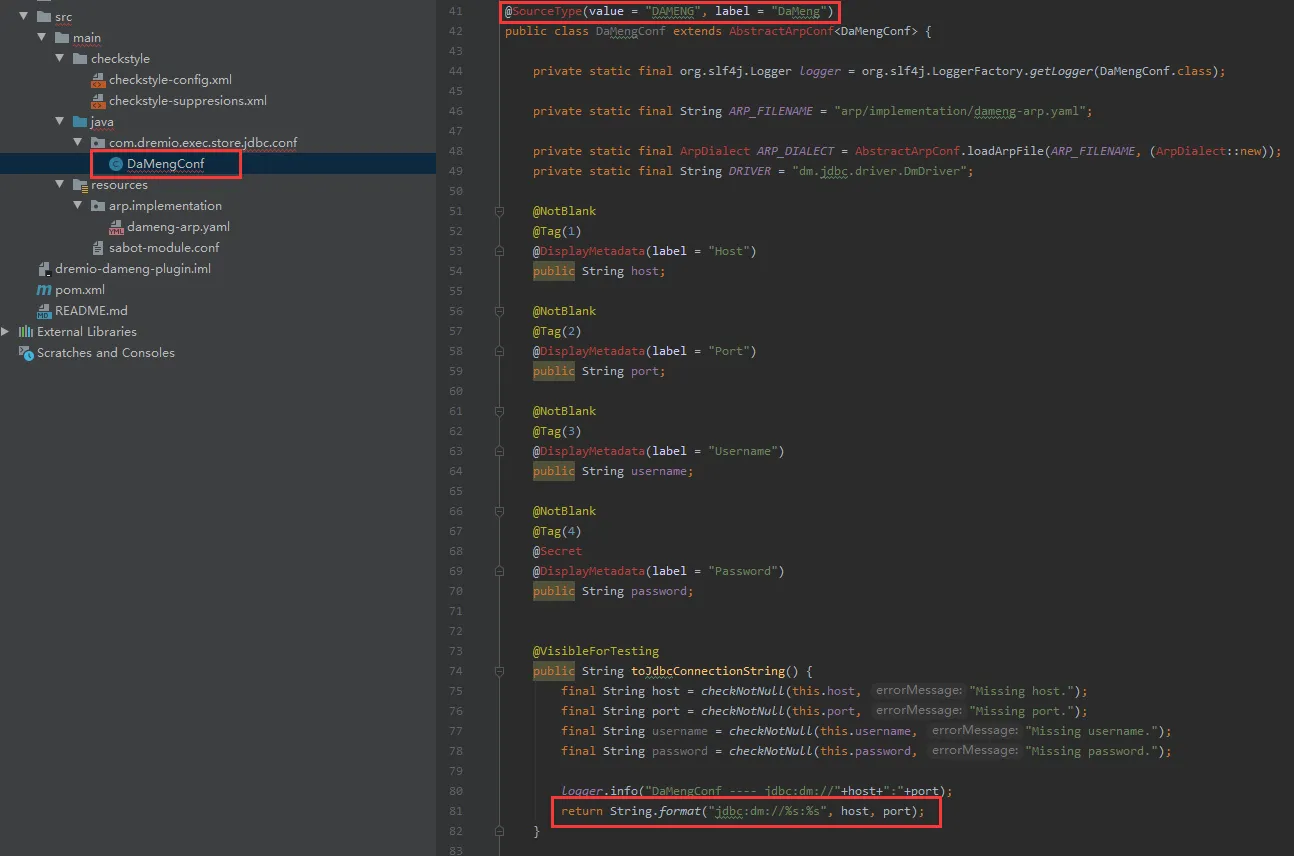Open README.md file
1294x856 pixels.
tap(91, 311)
